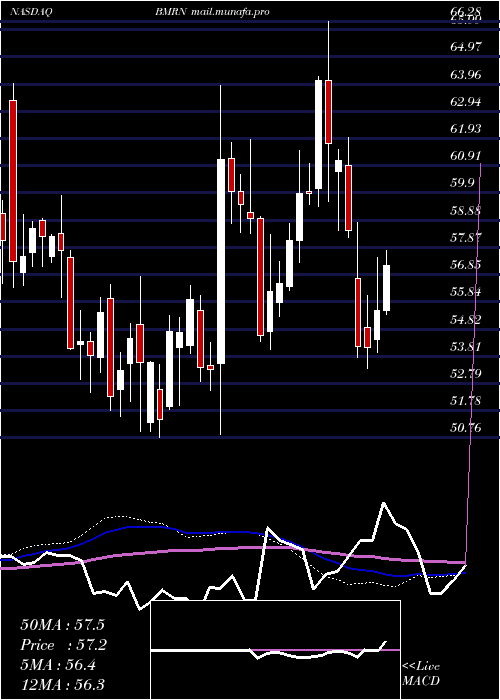
Task: Select the 52.79 price axis label
Action: click(x=466, y=373)
